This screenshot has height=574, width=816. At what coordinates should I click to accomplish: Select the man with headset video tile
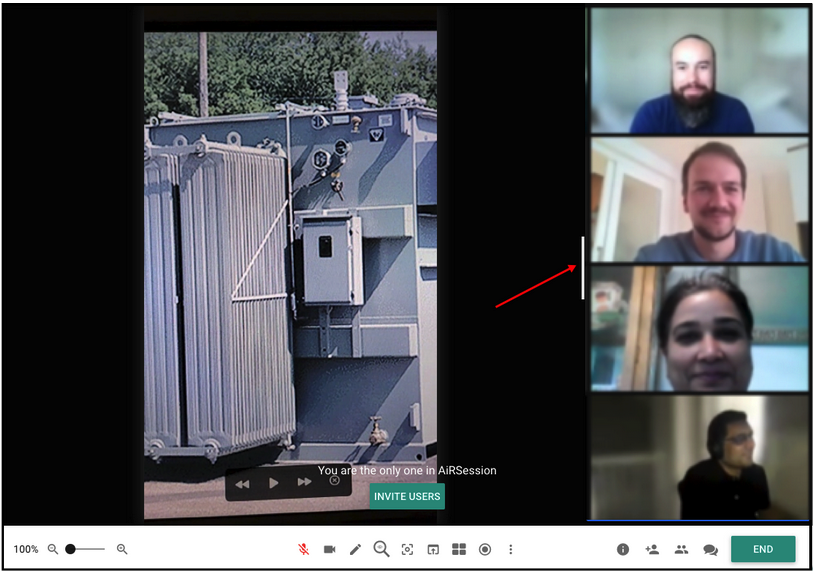[x=699, y=457]
